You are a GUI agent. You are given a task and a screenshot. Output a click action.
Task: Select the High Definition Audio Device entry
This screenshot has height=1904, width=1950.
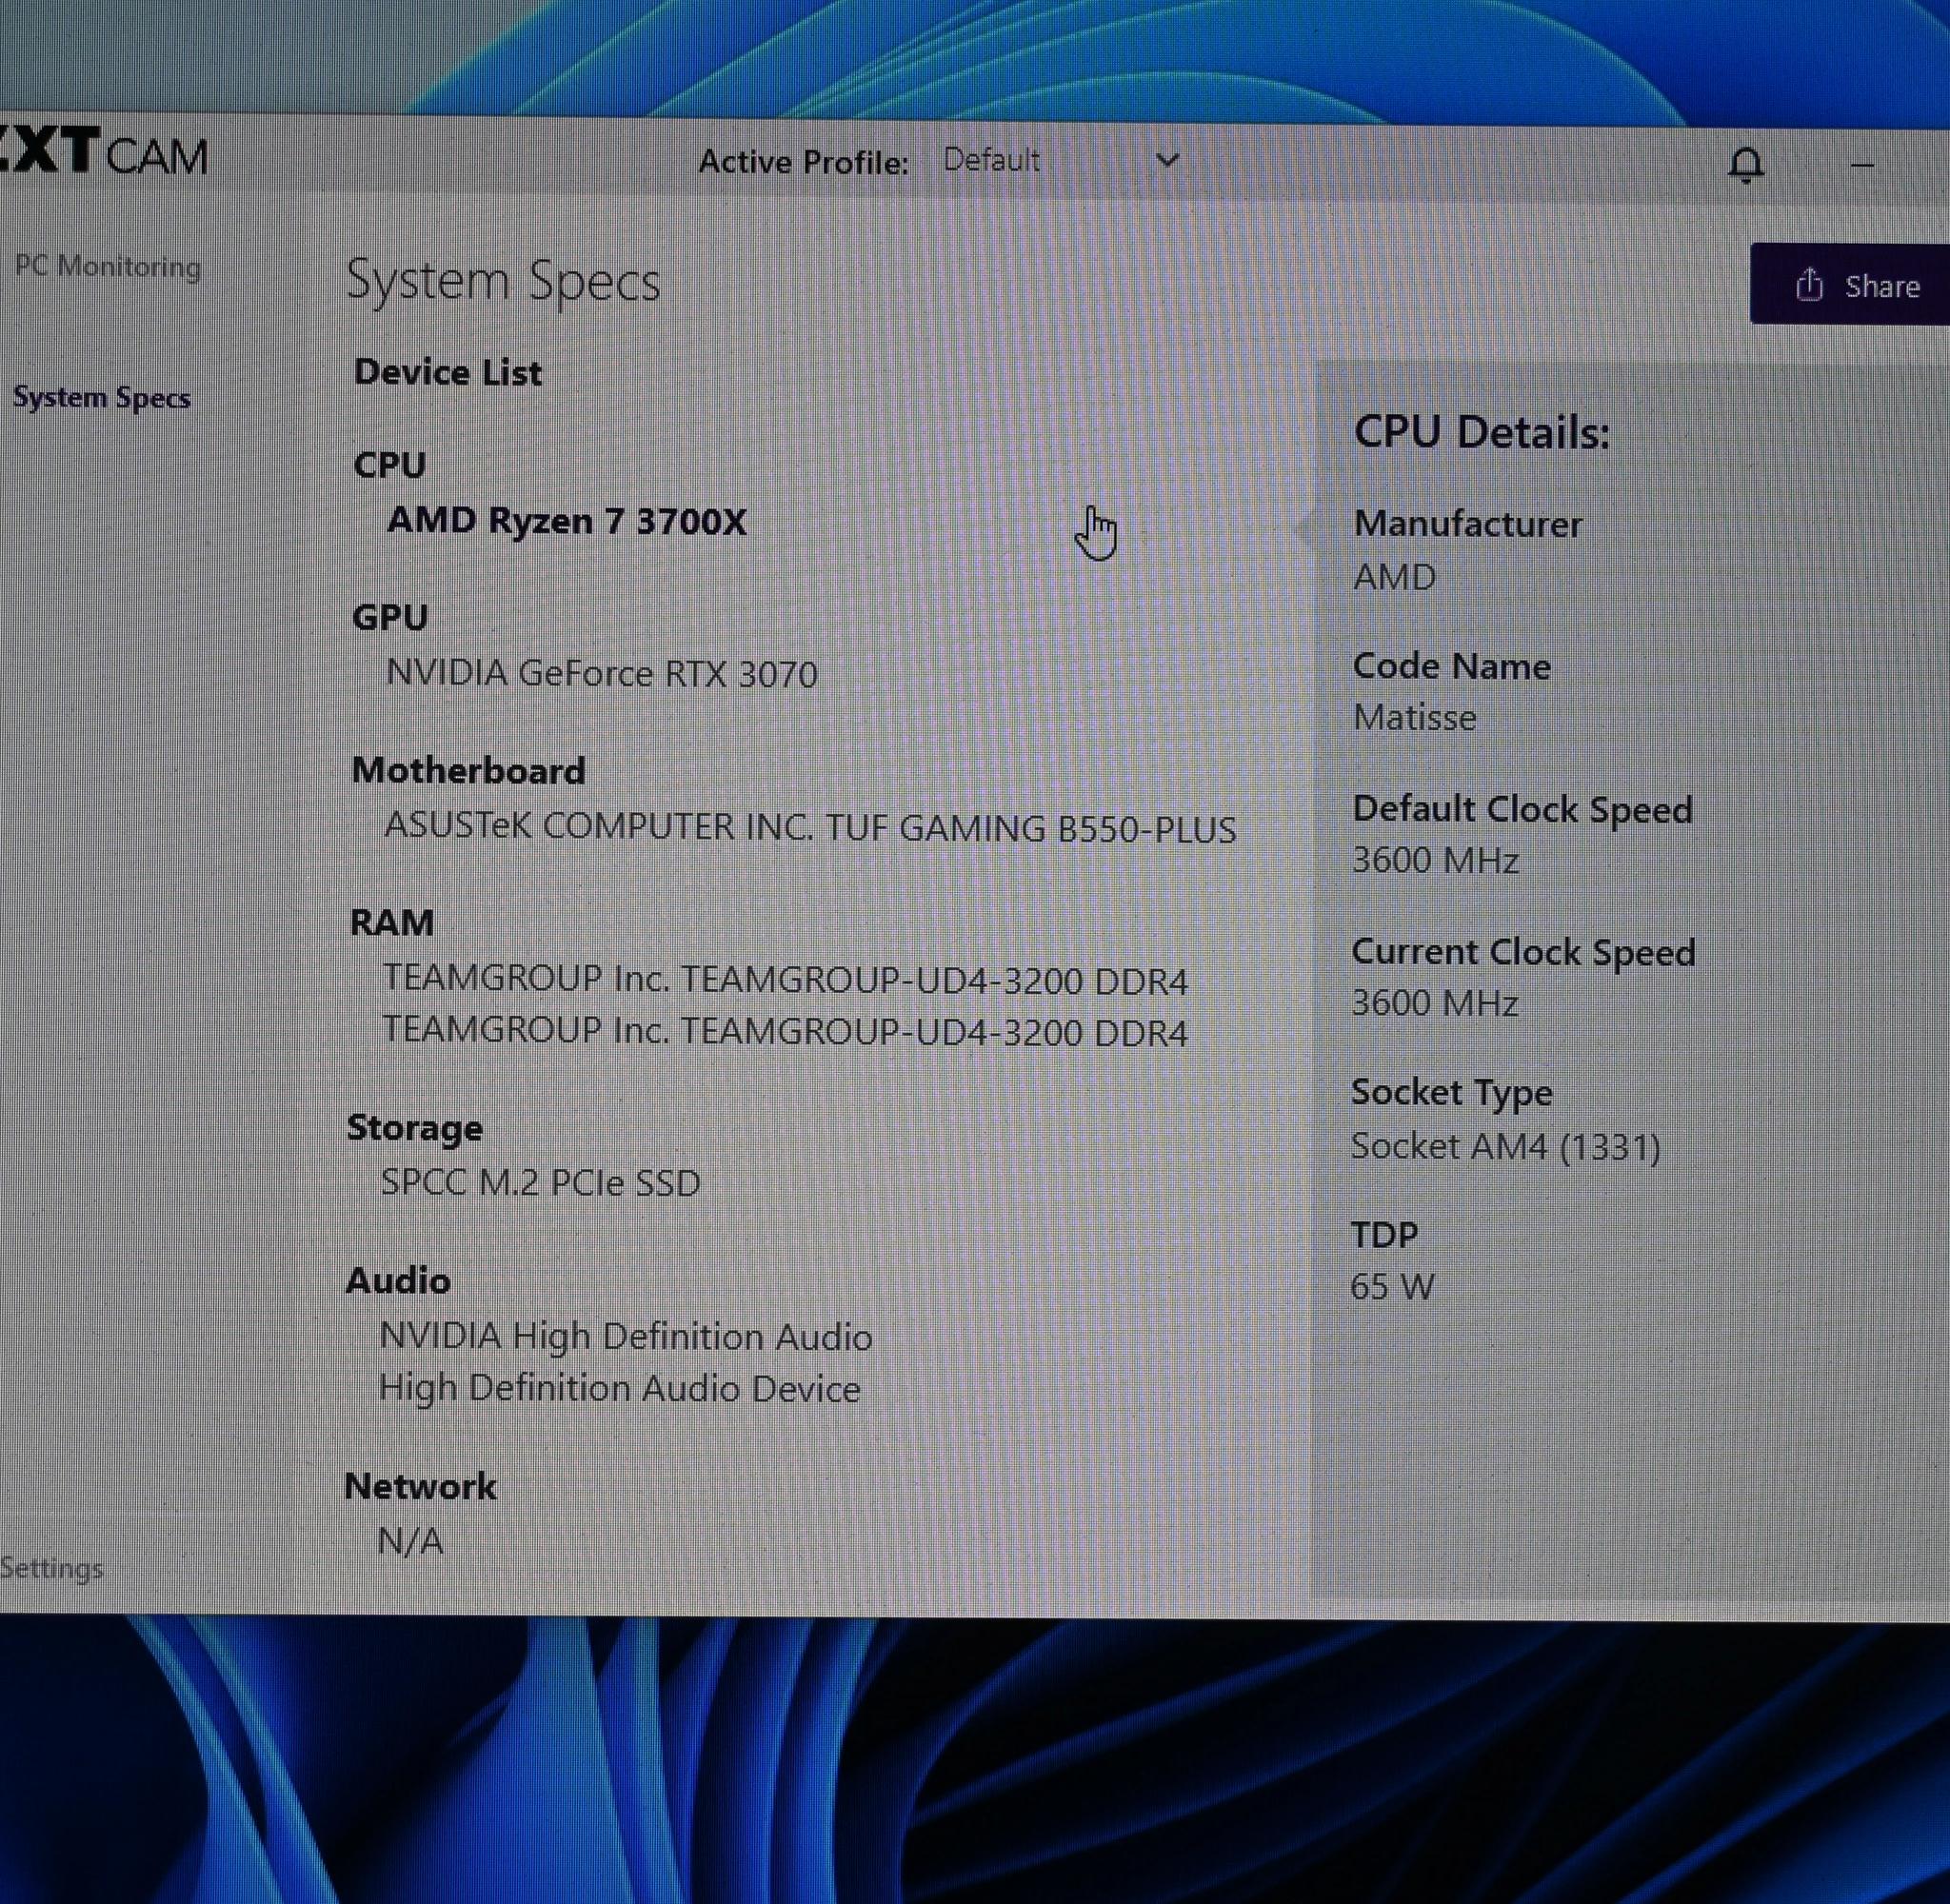[620, 1388]
